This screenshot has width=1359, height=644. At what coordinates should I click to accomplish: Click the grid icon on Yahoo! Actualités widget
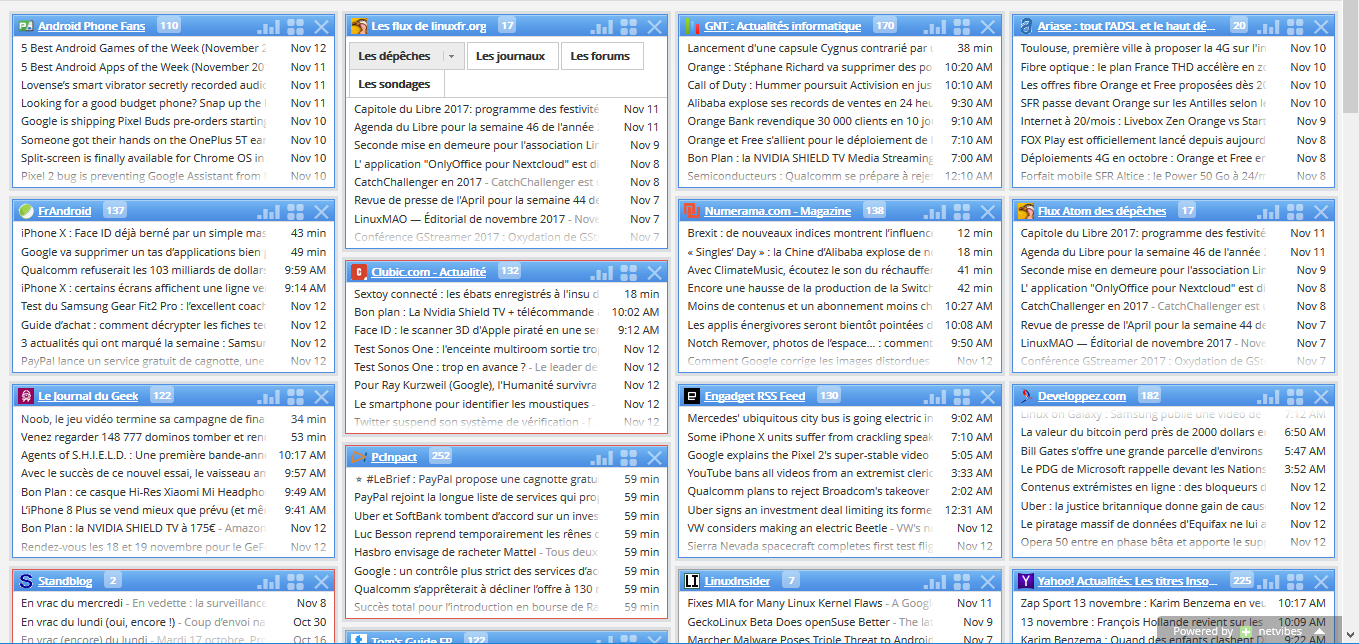[x=1296, y=581]
